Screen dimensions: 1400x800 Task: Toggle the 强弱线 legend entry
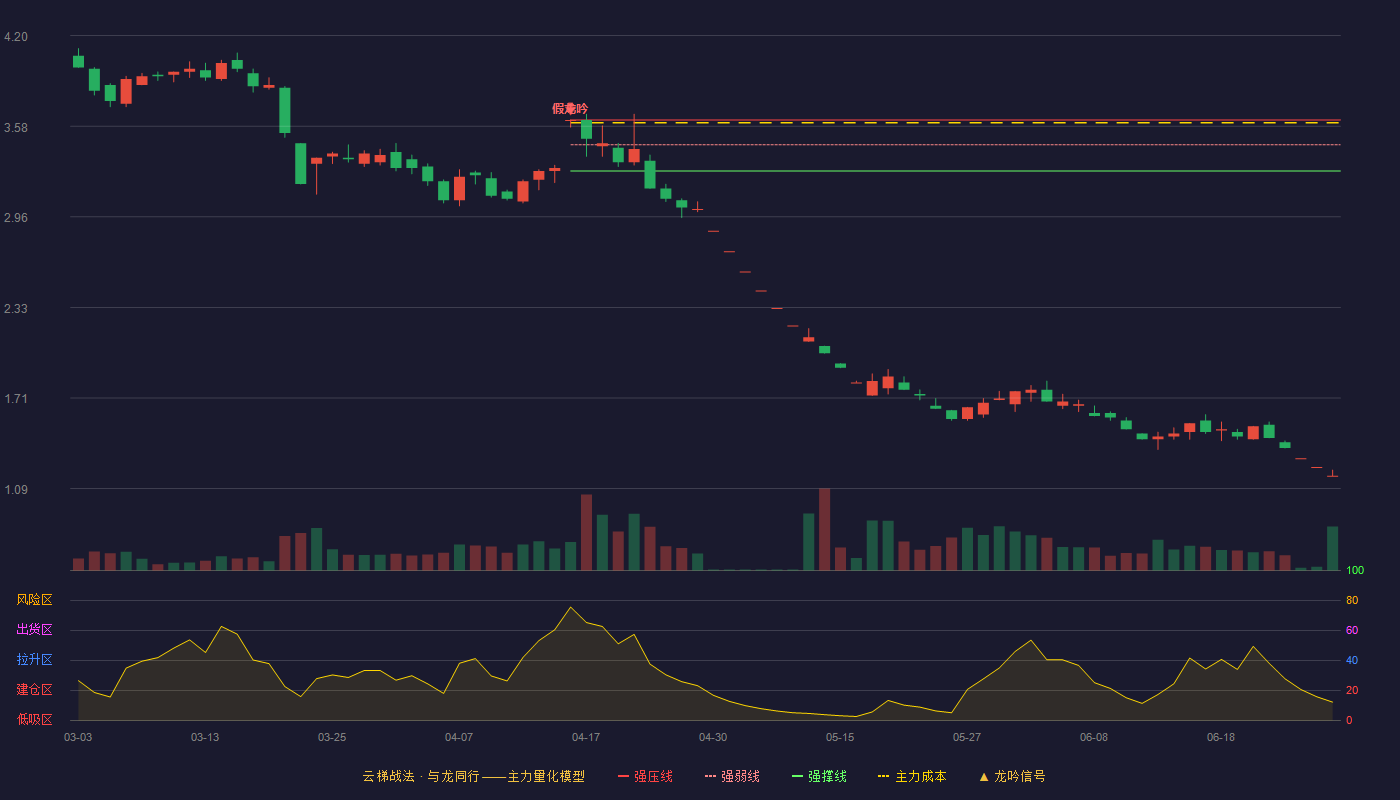click(732, 776)
